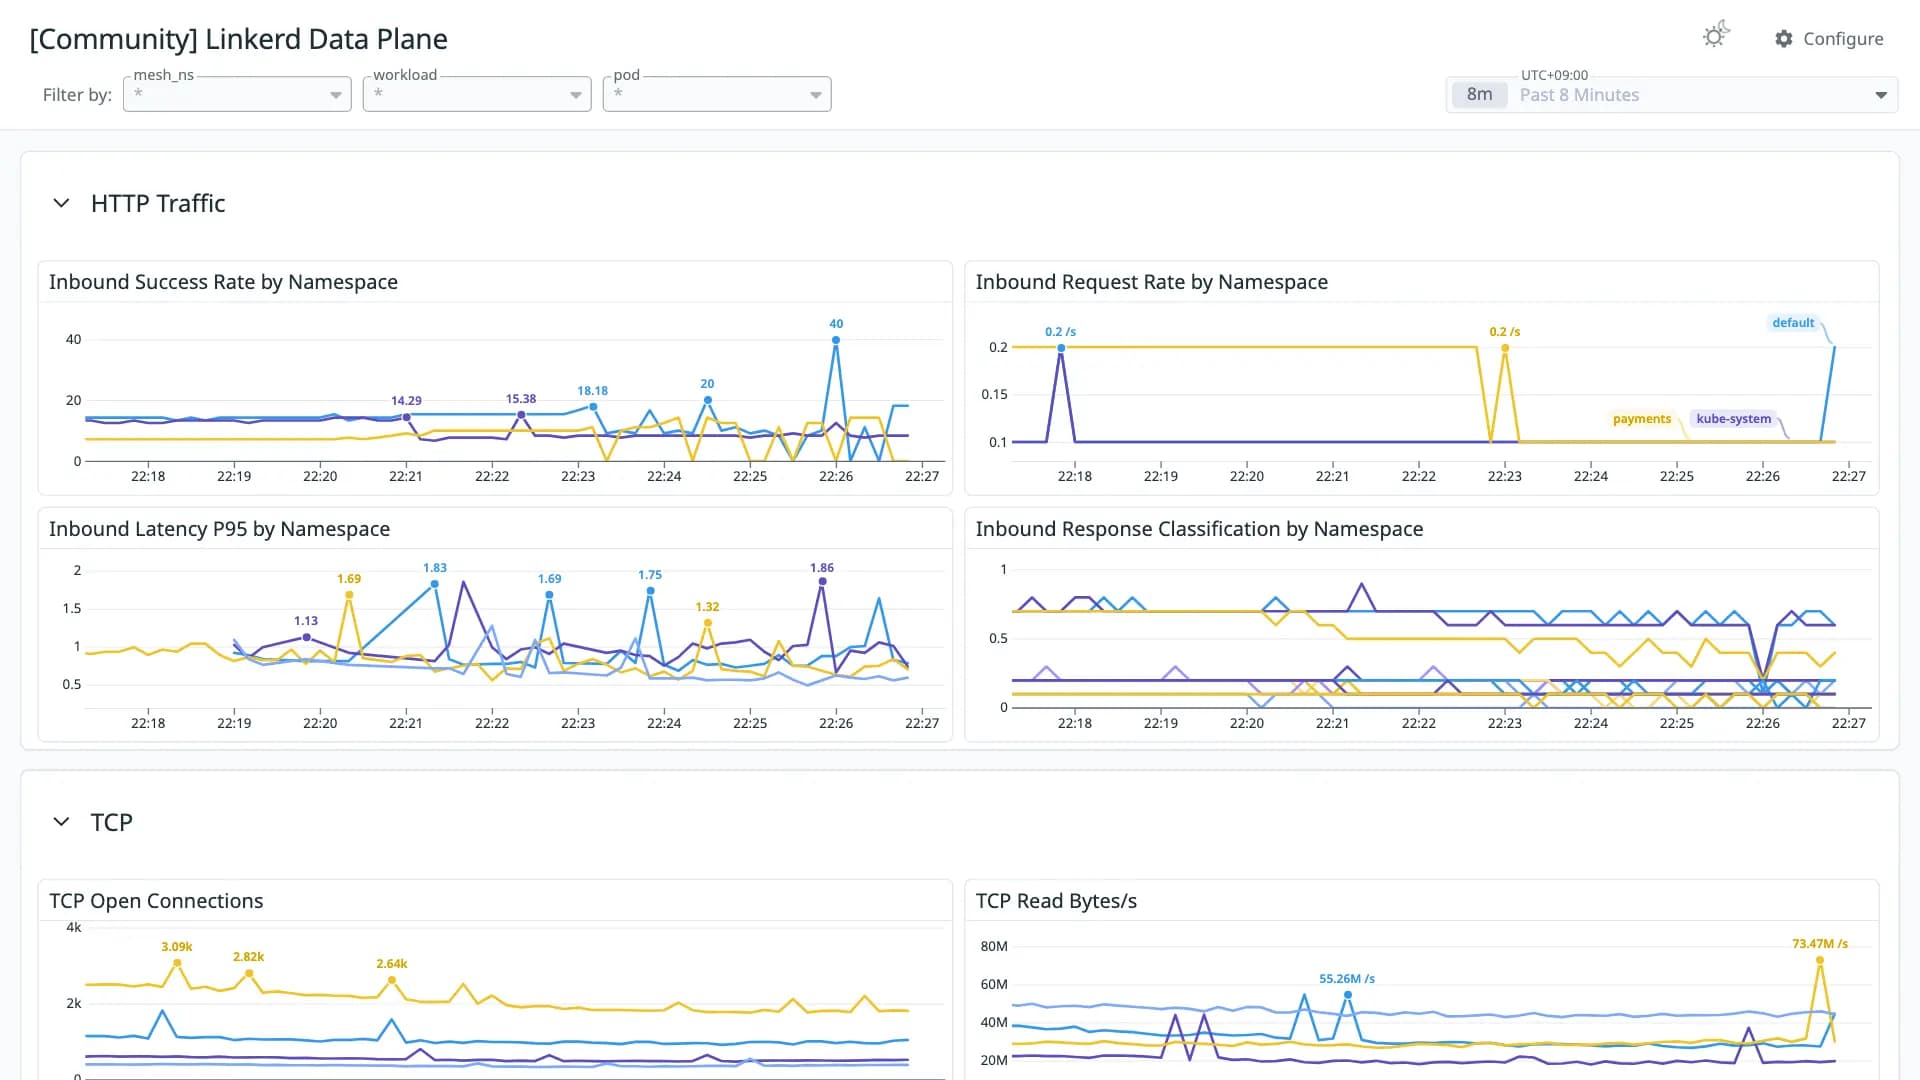Select the kube-system series label

[x=1733, y=419]
